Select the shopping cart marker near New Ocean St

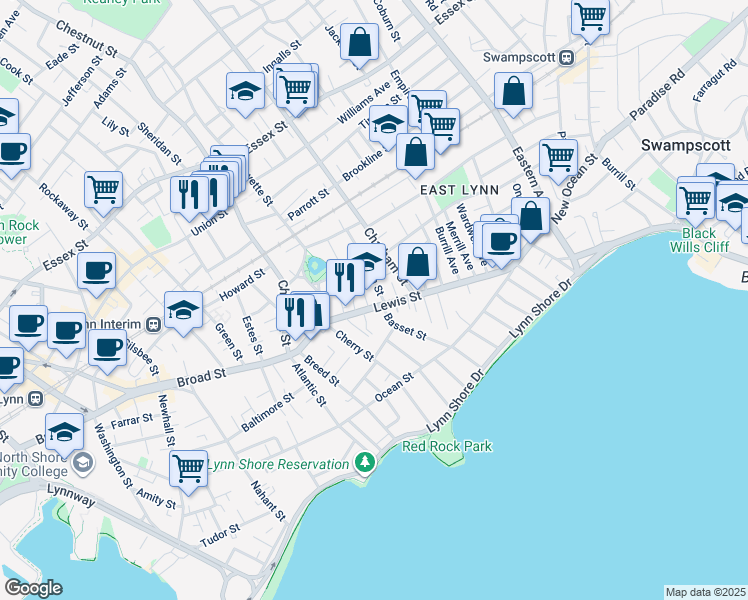click(558, 156)
